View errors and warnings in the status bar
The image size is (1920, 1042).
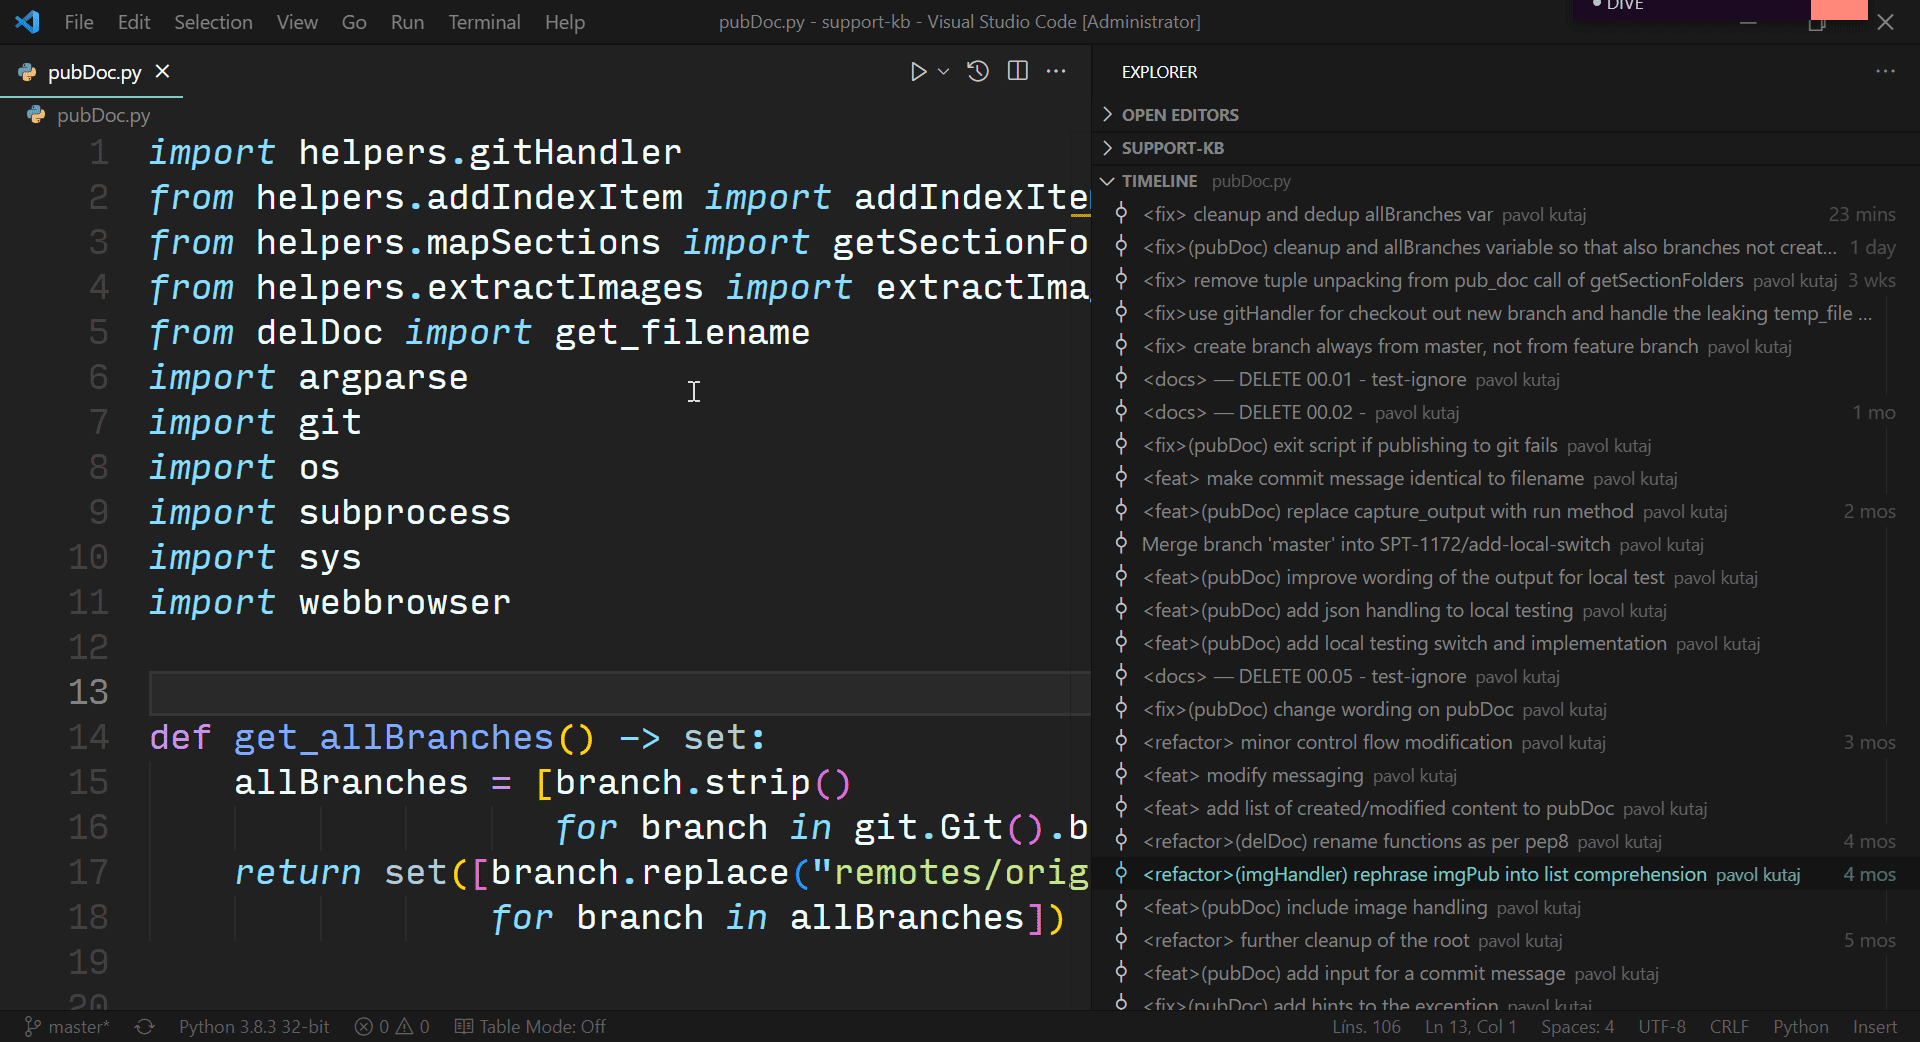[391, 1026]
